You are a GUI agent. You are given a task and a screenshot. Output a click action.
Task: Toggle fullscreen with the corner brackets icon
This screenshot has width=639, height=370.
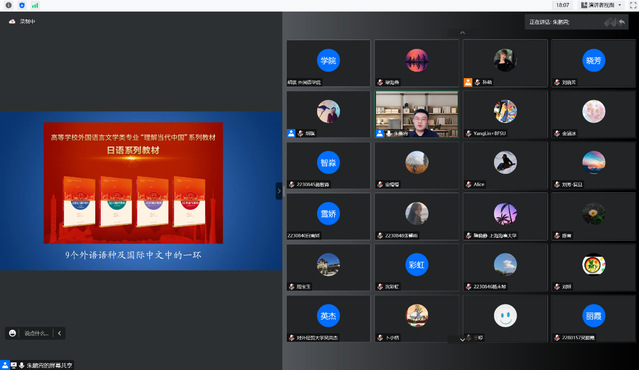tap(633, 5)
